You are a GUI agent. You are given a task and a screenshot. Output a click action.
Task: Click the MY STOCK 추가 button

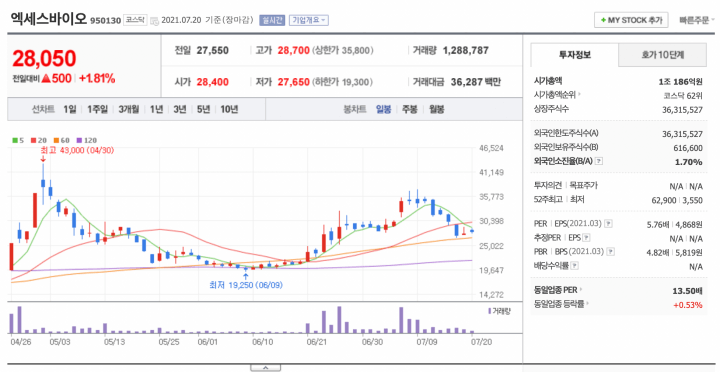631,20
